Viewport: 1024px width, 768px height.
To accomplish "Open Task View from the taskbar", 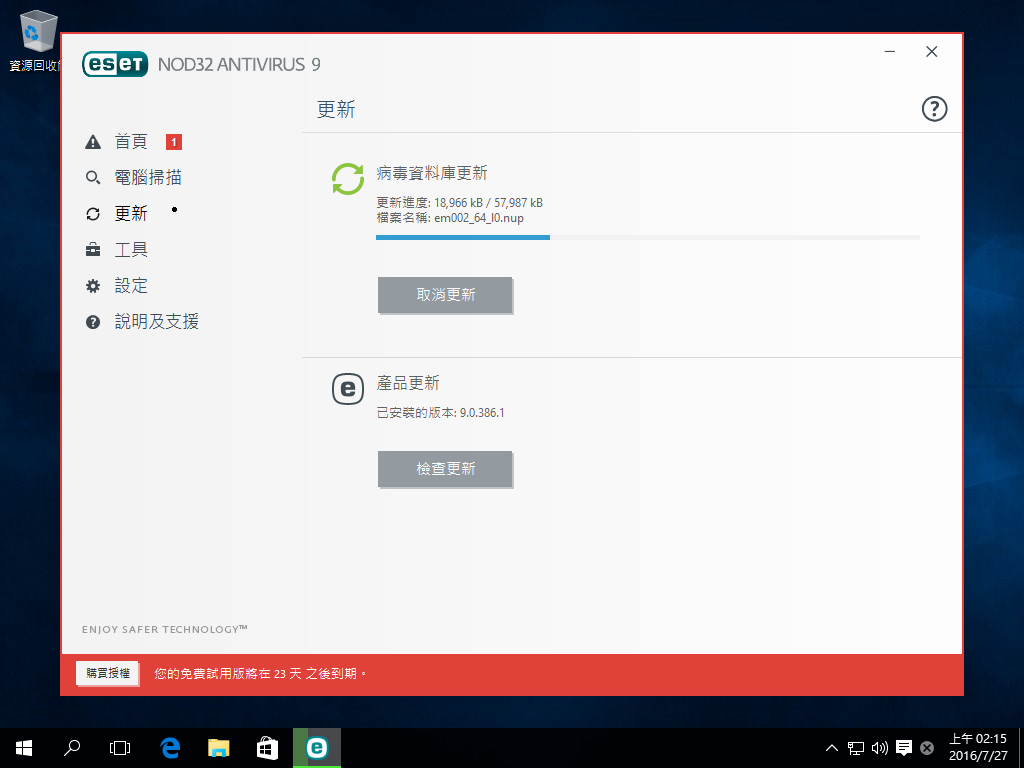I will point(120,748).
